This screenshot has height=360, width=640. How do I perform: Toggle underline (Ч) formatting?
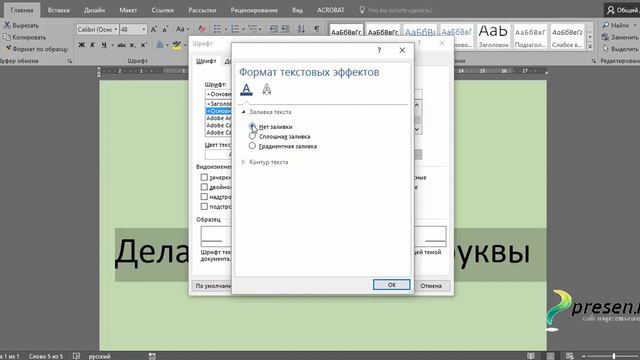104,45
